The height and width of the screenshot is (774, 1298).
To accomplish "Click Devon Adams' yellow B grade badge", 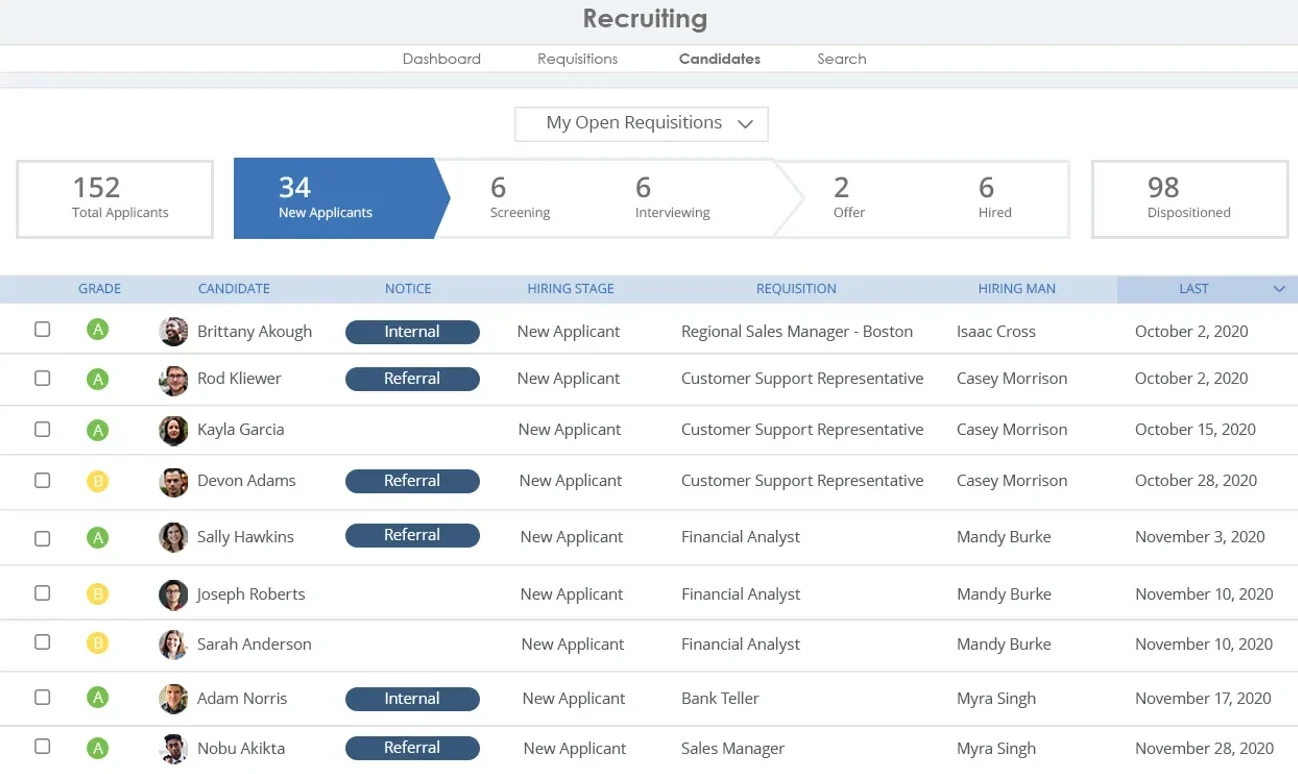I will click(98, 481).
